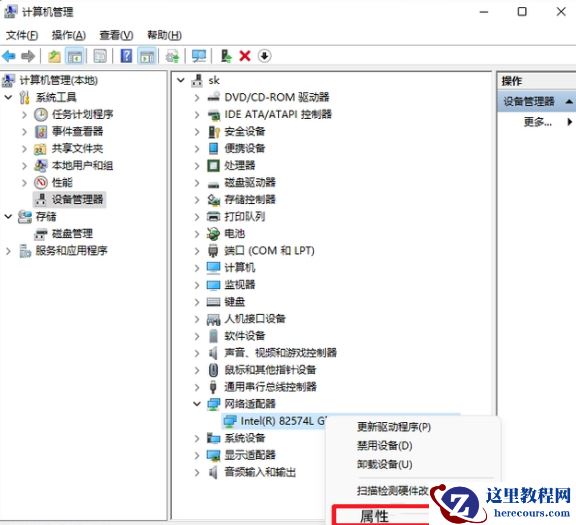Open the 帮助(H) menu
The height and width of the screenshot is (525, 576).
coord(164,35)
